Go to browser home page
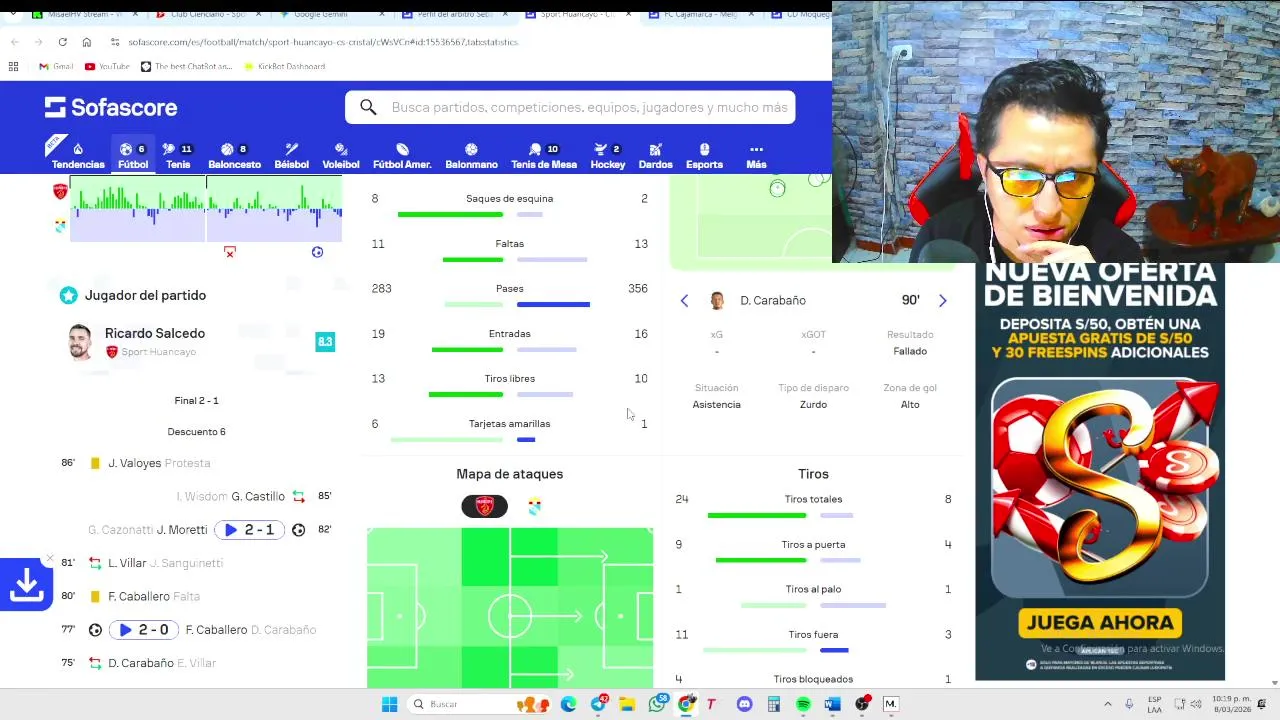Image resolution: width=1280 pixels, height=720 pixels. [x=87, y=42]
